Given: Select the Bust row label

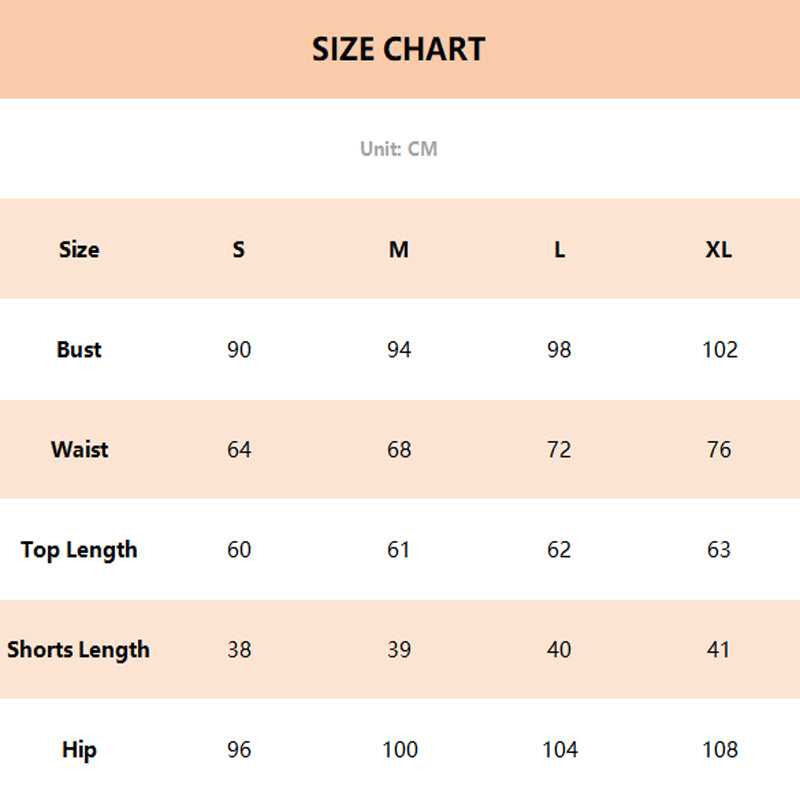Looking at the screenshot, I should [79, 349].
